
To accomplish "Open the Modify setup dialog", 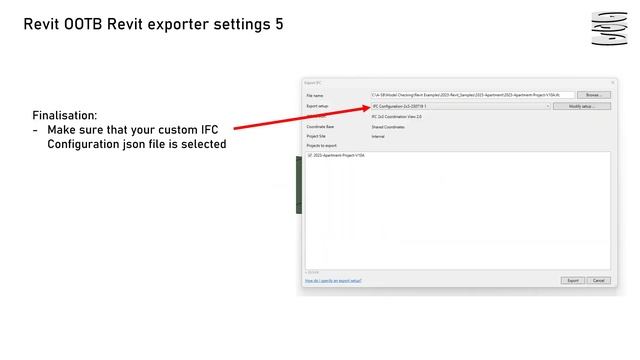I will 582,106.
